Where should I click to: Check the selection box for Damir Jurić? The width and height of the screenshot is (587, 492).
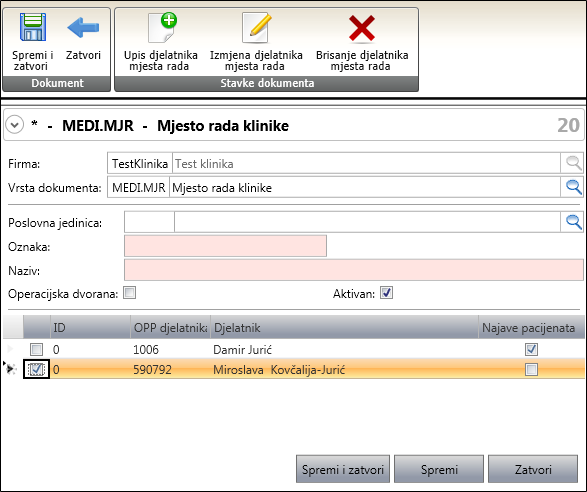point(37,350)
